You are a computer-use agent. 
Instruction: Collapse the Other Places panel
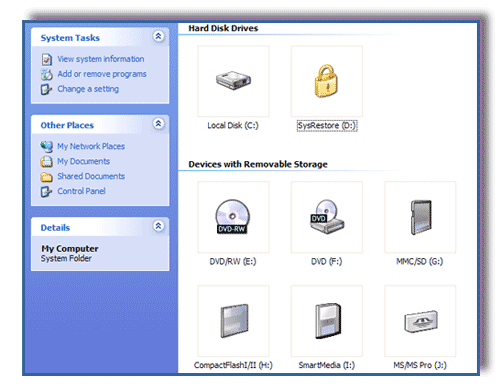point(158,124)
